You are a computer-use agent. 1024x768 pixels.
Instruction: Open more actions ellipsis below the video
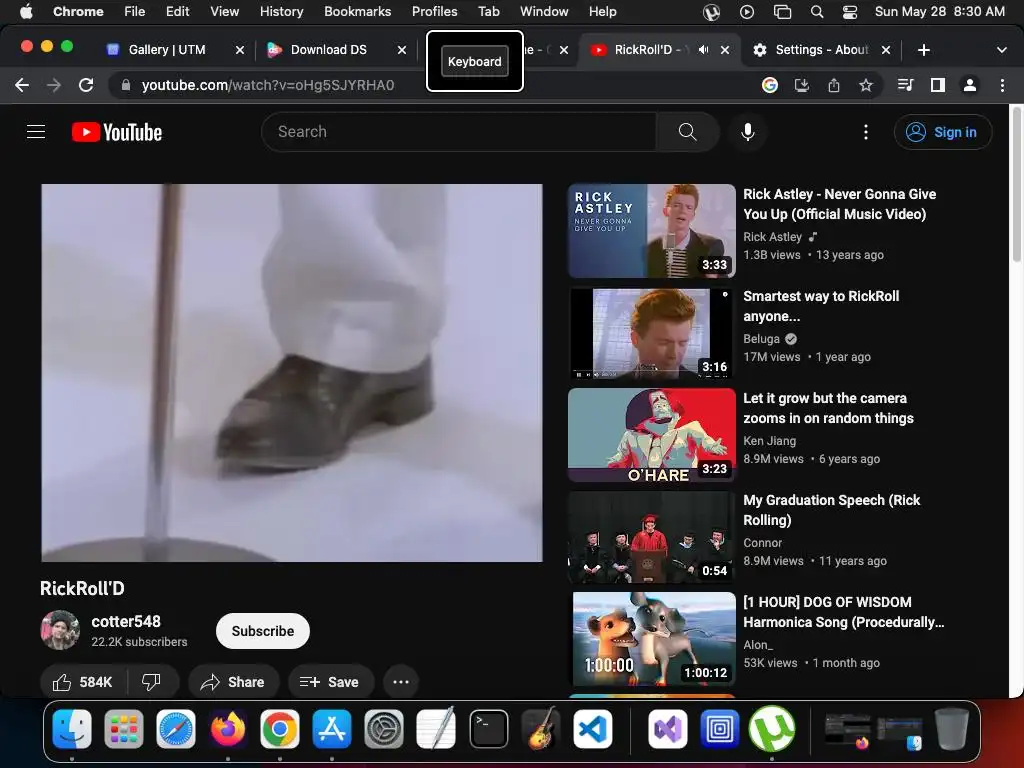pos(401,682)
